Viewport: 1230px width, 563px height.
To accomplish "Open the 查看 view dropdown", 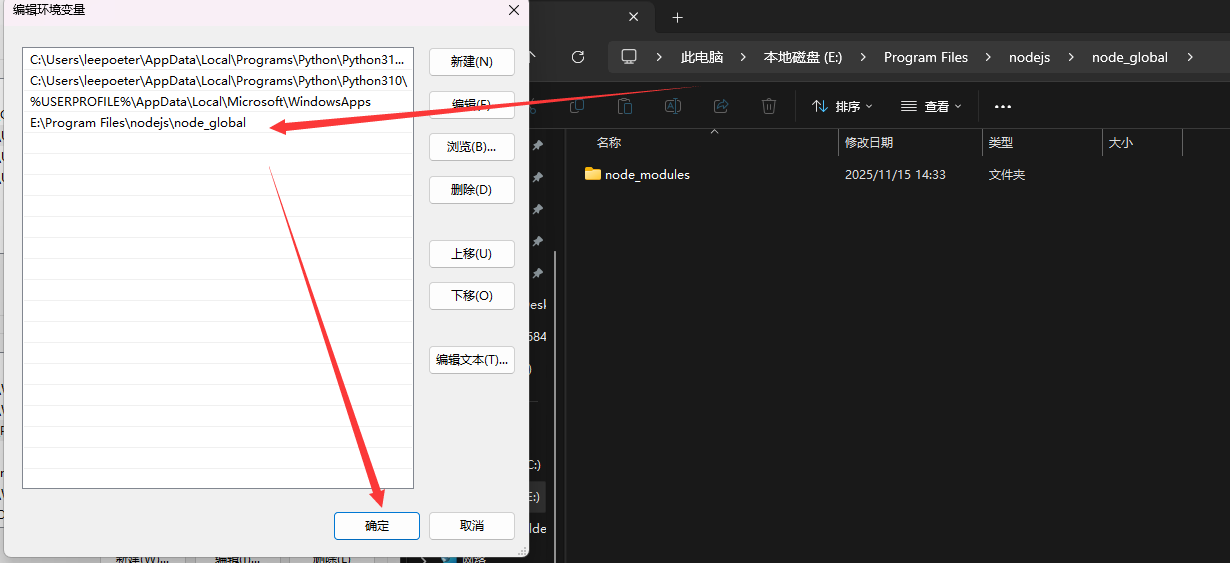I will (x=931, y=106).
